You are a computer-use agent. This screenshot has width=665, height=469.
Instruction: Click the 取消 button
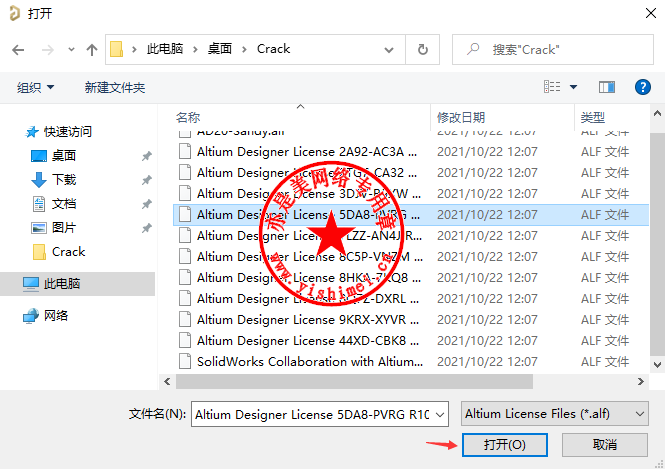[605, 445]
